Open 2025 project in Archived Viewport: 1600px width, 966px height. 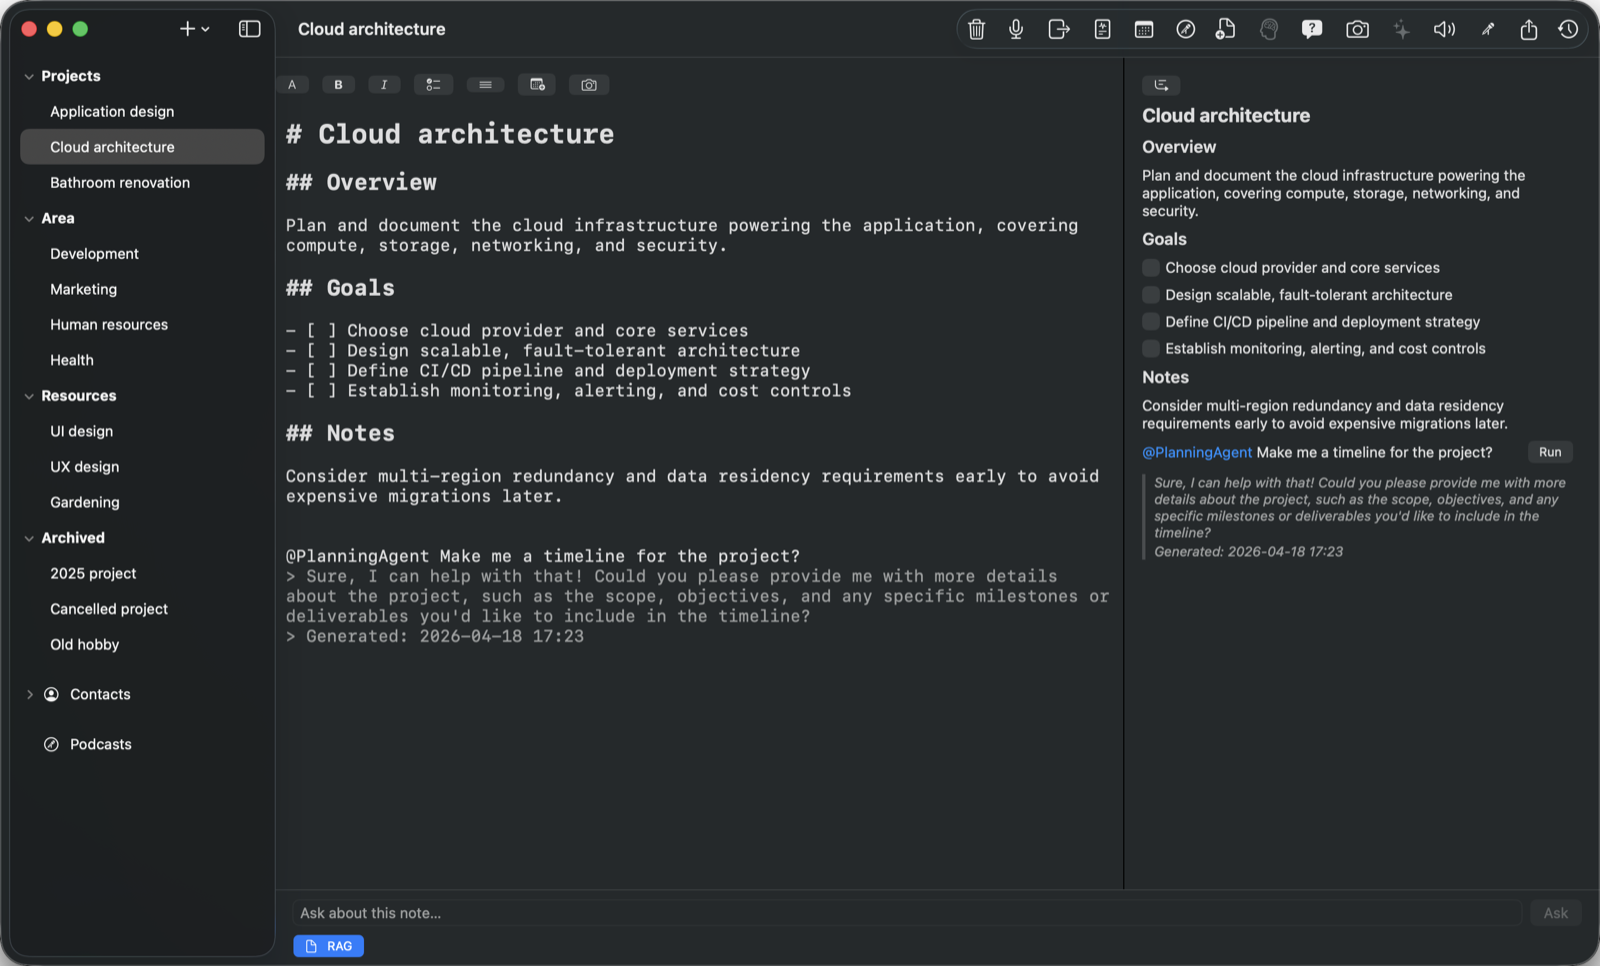coord(142,573)
